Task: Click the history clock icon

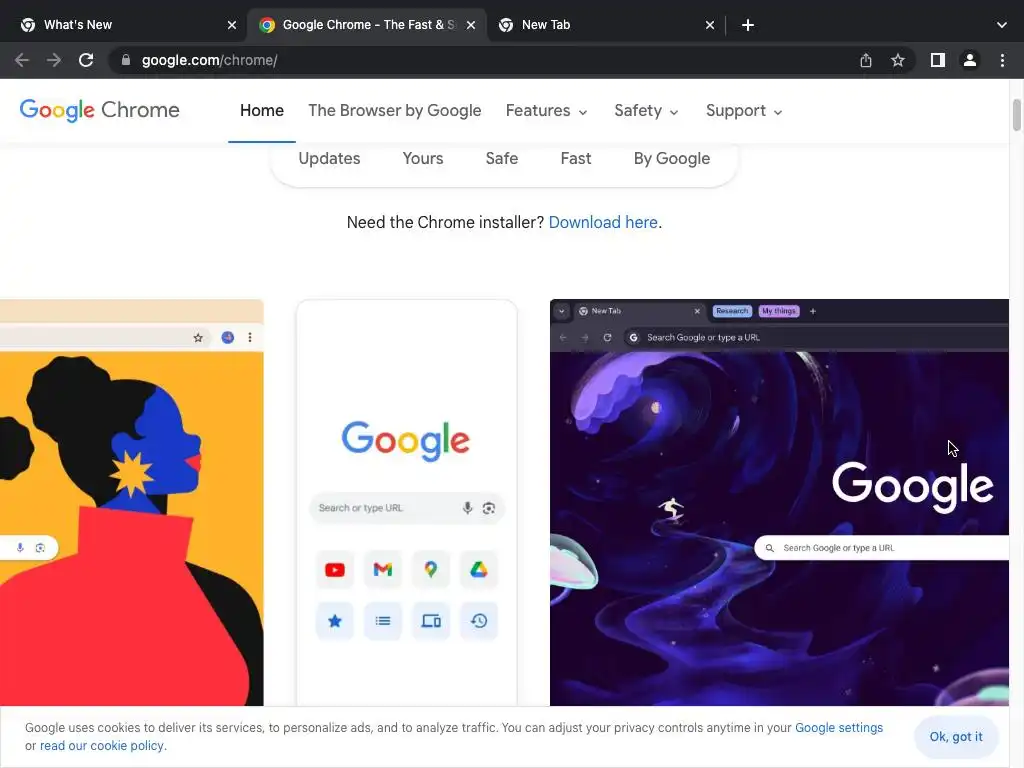Action: [479, 621]
